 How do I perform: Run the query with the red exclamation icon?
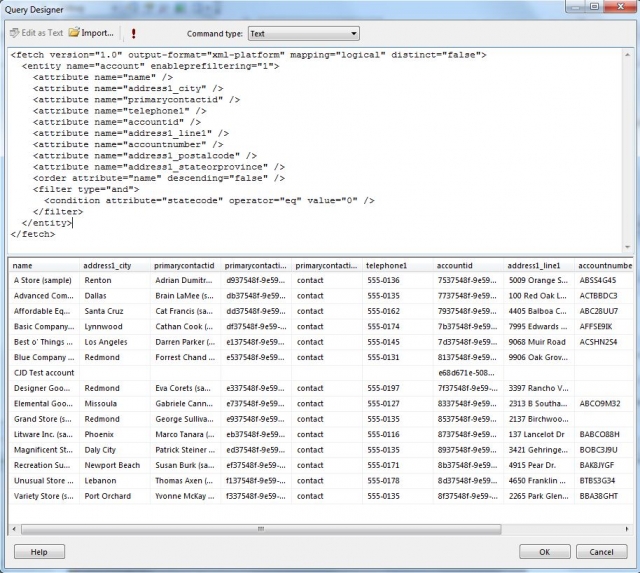133,33
